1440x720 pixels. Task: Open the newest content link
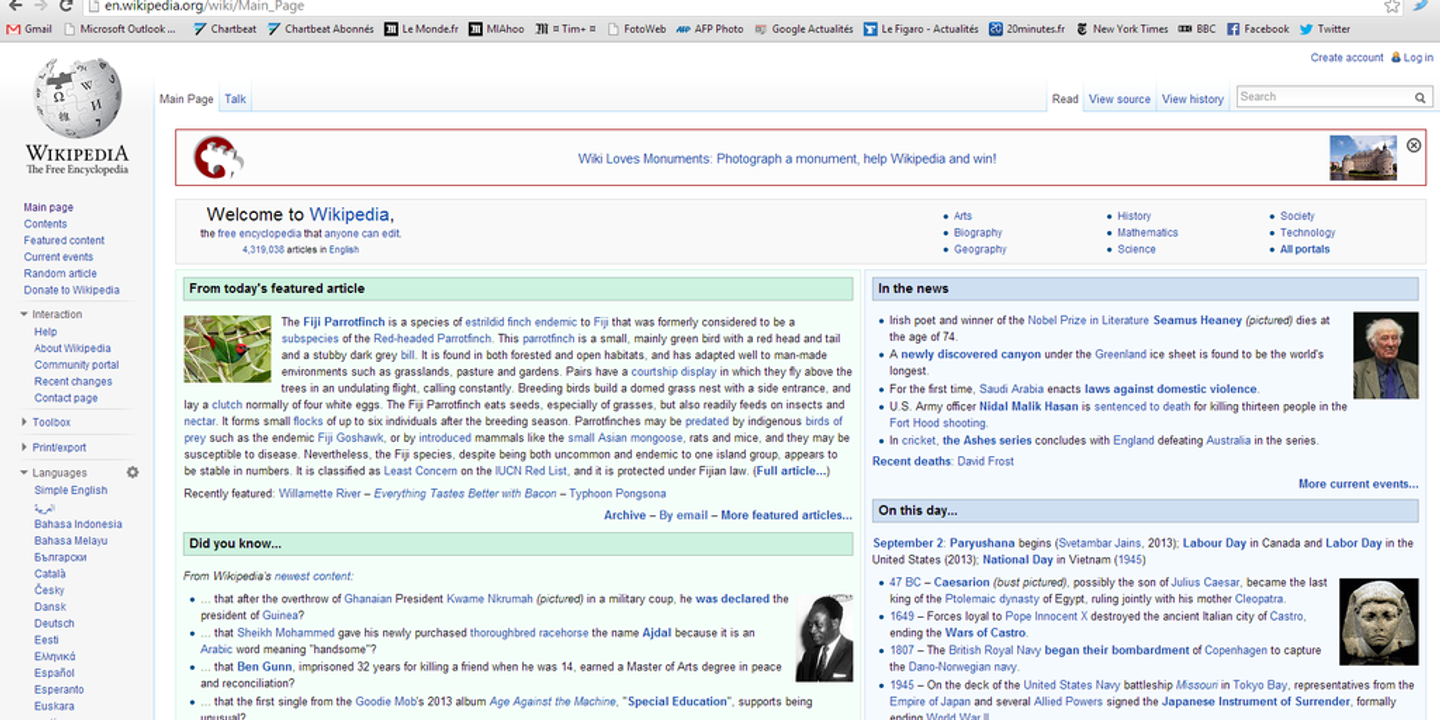[x=314, y=576]
